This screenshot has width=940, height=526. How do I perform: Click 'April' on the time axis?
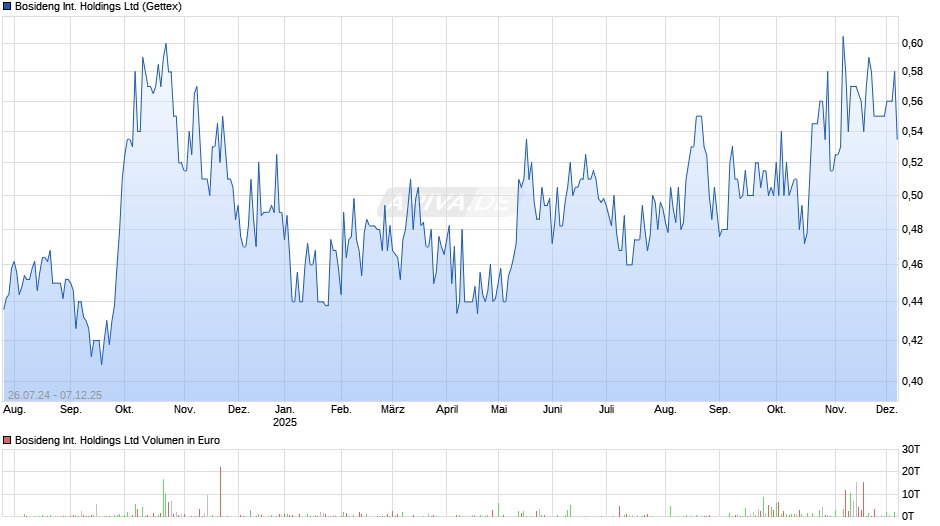tap(447, 410)
